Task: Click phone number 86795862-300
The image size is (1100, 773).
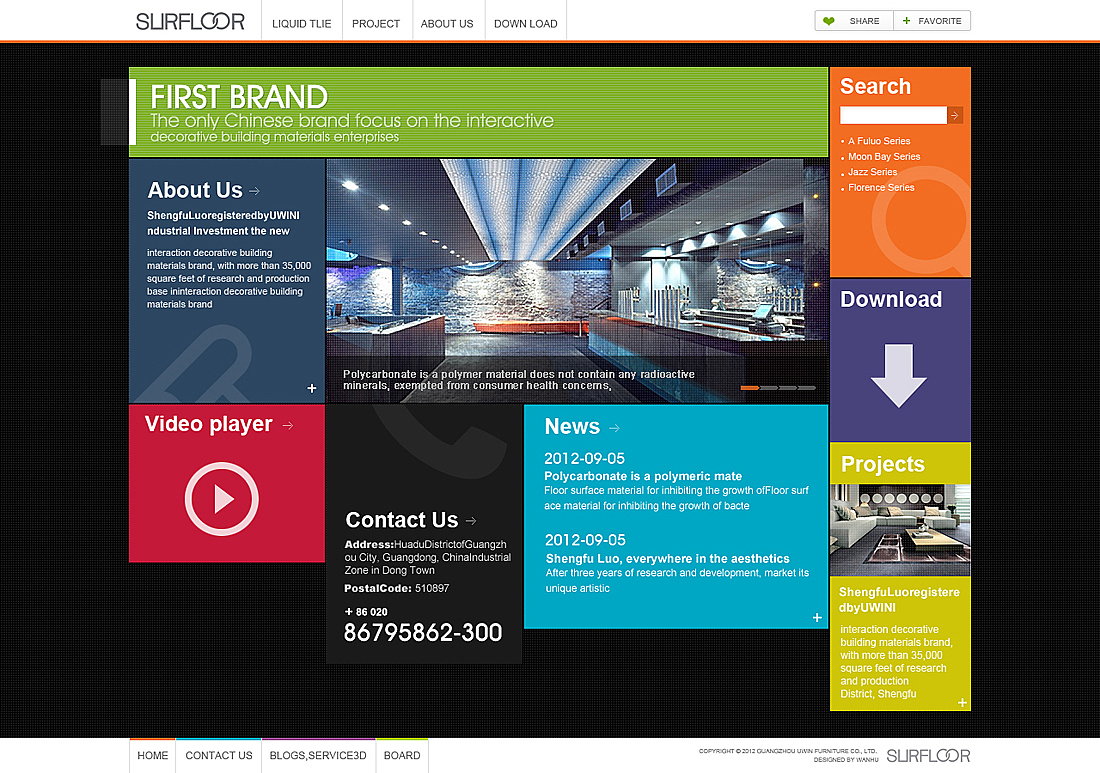Action: click(423, 633)
